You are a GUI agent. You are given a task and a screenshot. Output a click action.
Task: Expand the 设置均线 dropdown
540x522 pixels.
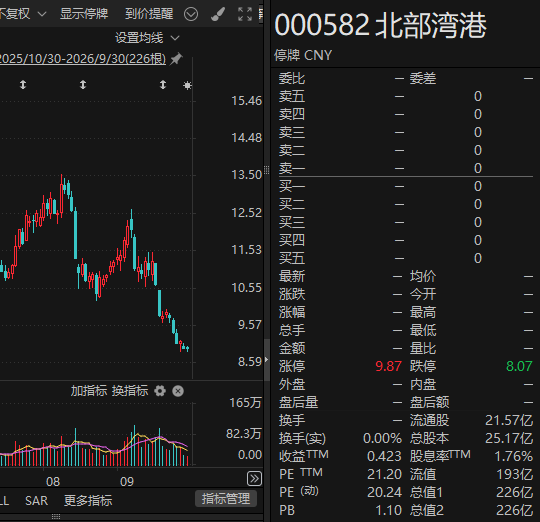point(147,38)
